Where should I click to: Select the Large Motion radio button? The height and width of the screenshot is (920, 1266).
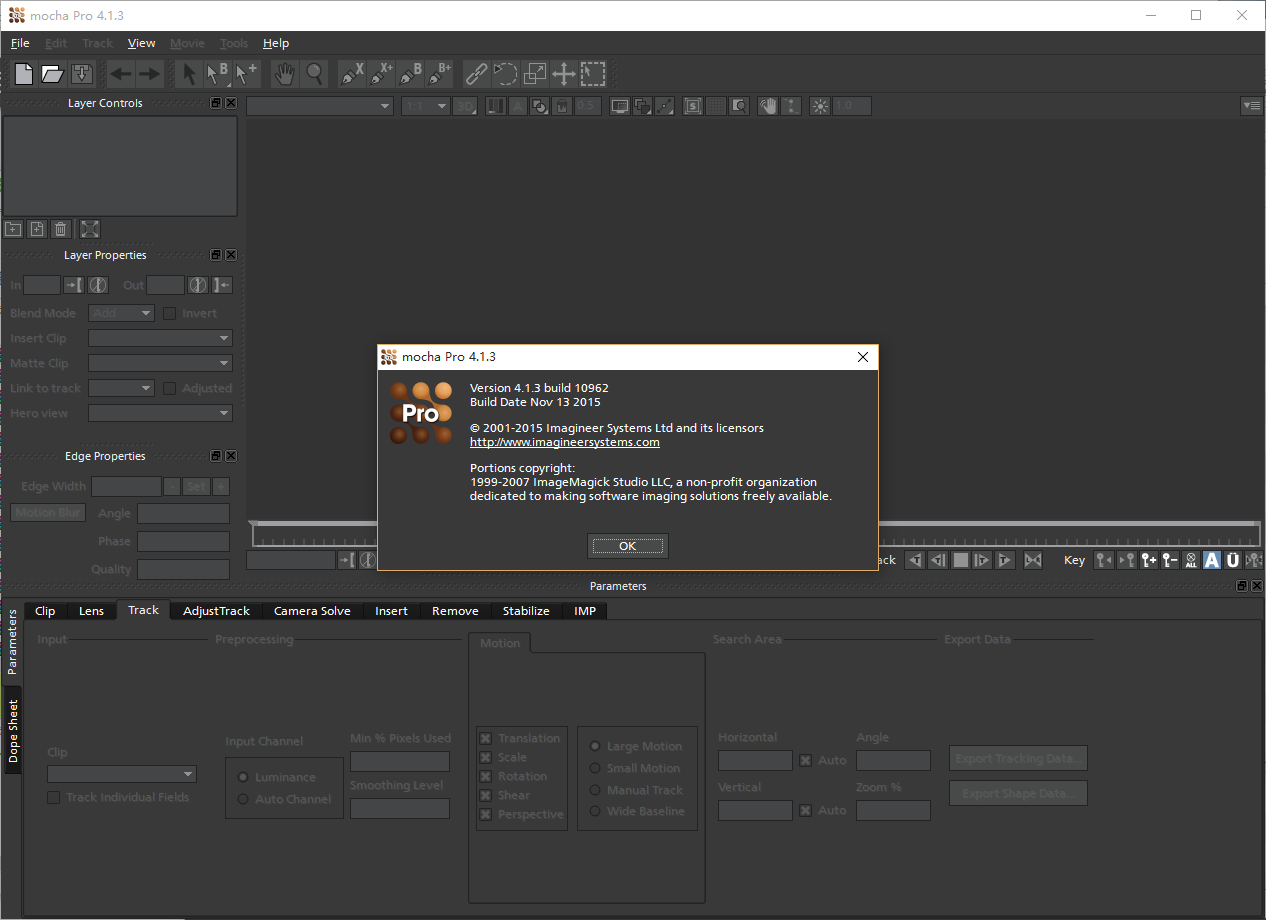pos(595,746)
